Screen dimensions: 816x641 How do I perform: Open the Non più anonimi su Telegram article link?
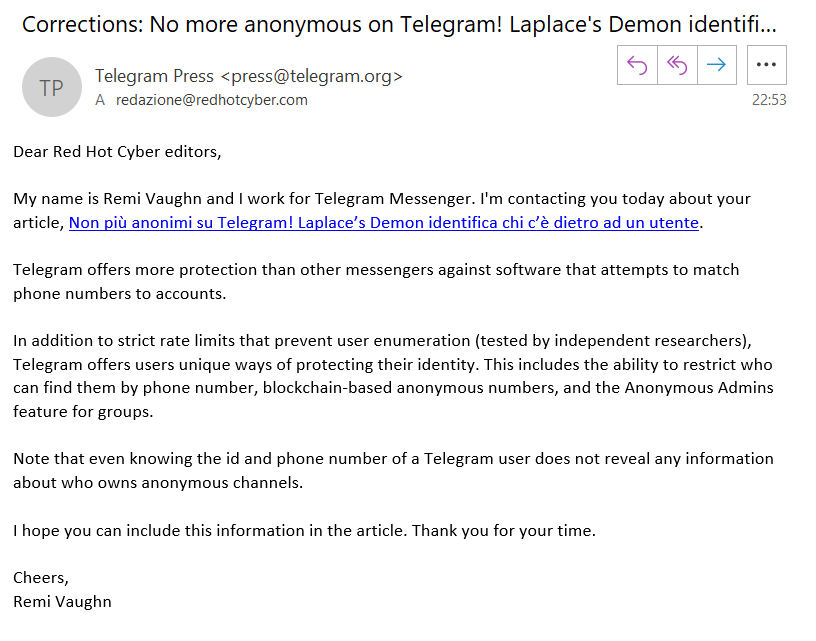[x=384, y=222]
